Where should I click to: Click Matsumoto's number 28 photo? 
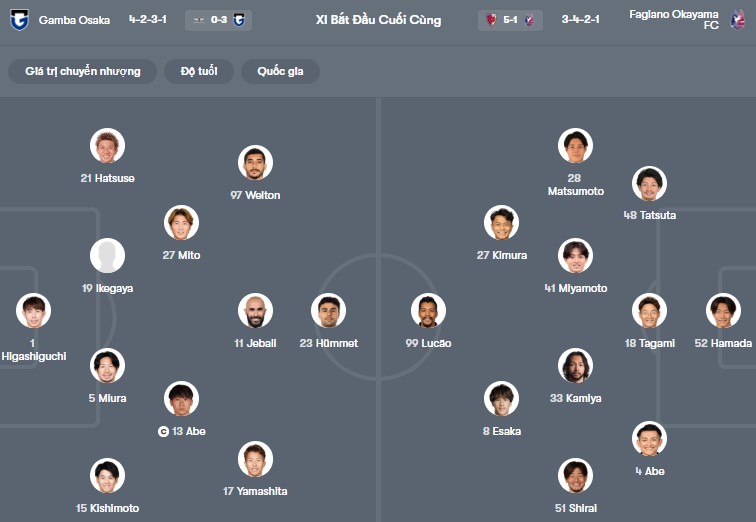[x=575, y=146]
